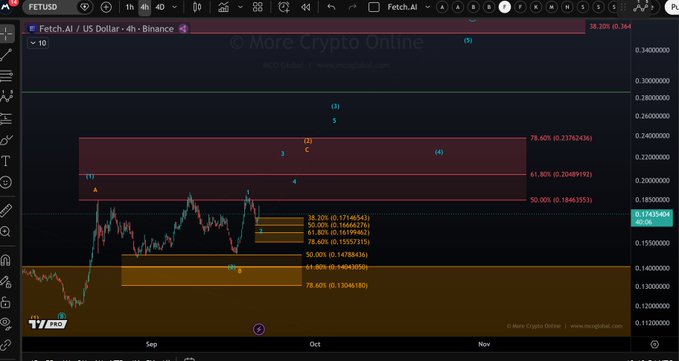Switch to the 4D timeframe

[x=160, y=7]
